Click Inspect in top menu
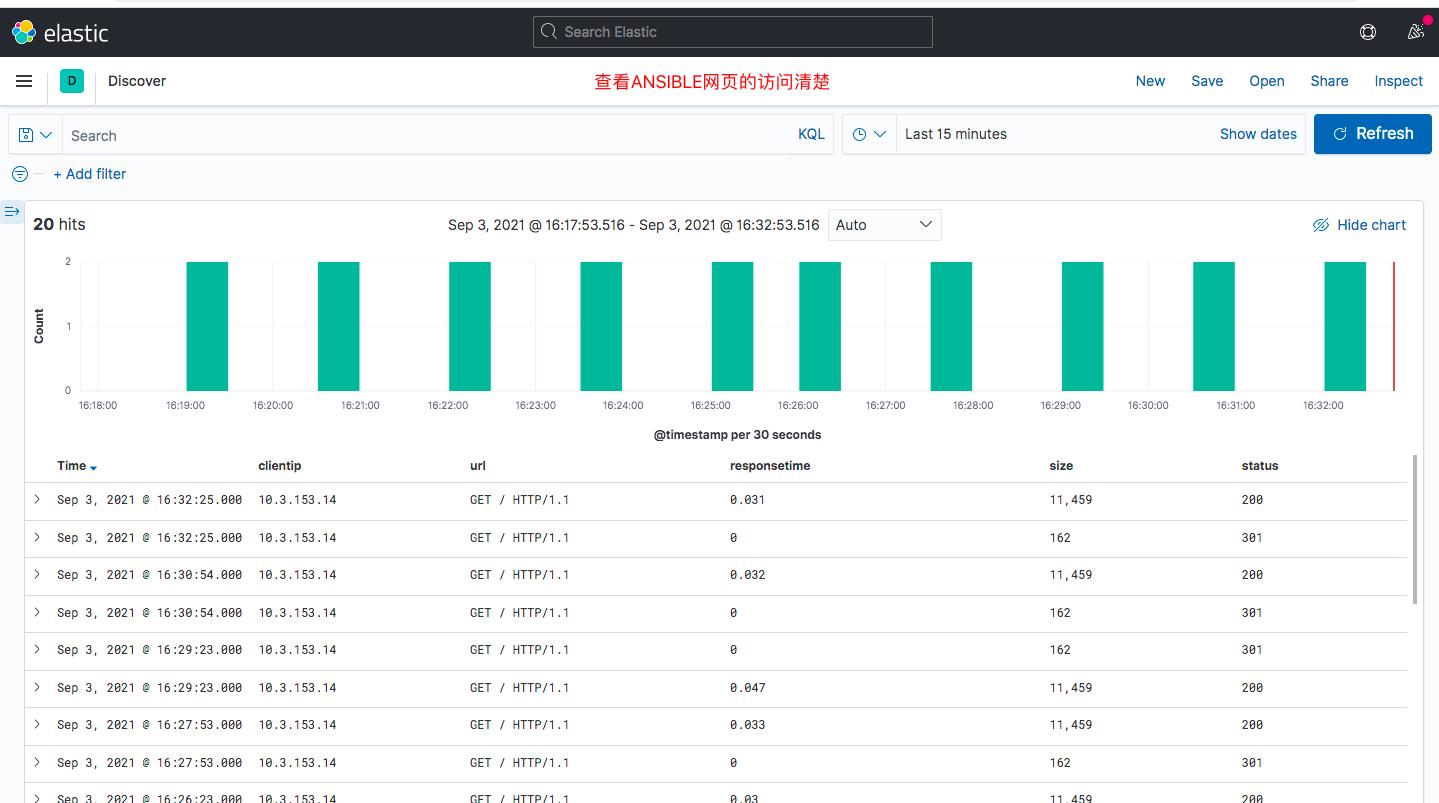 tap(1398, 81)
